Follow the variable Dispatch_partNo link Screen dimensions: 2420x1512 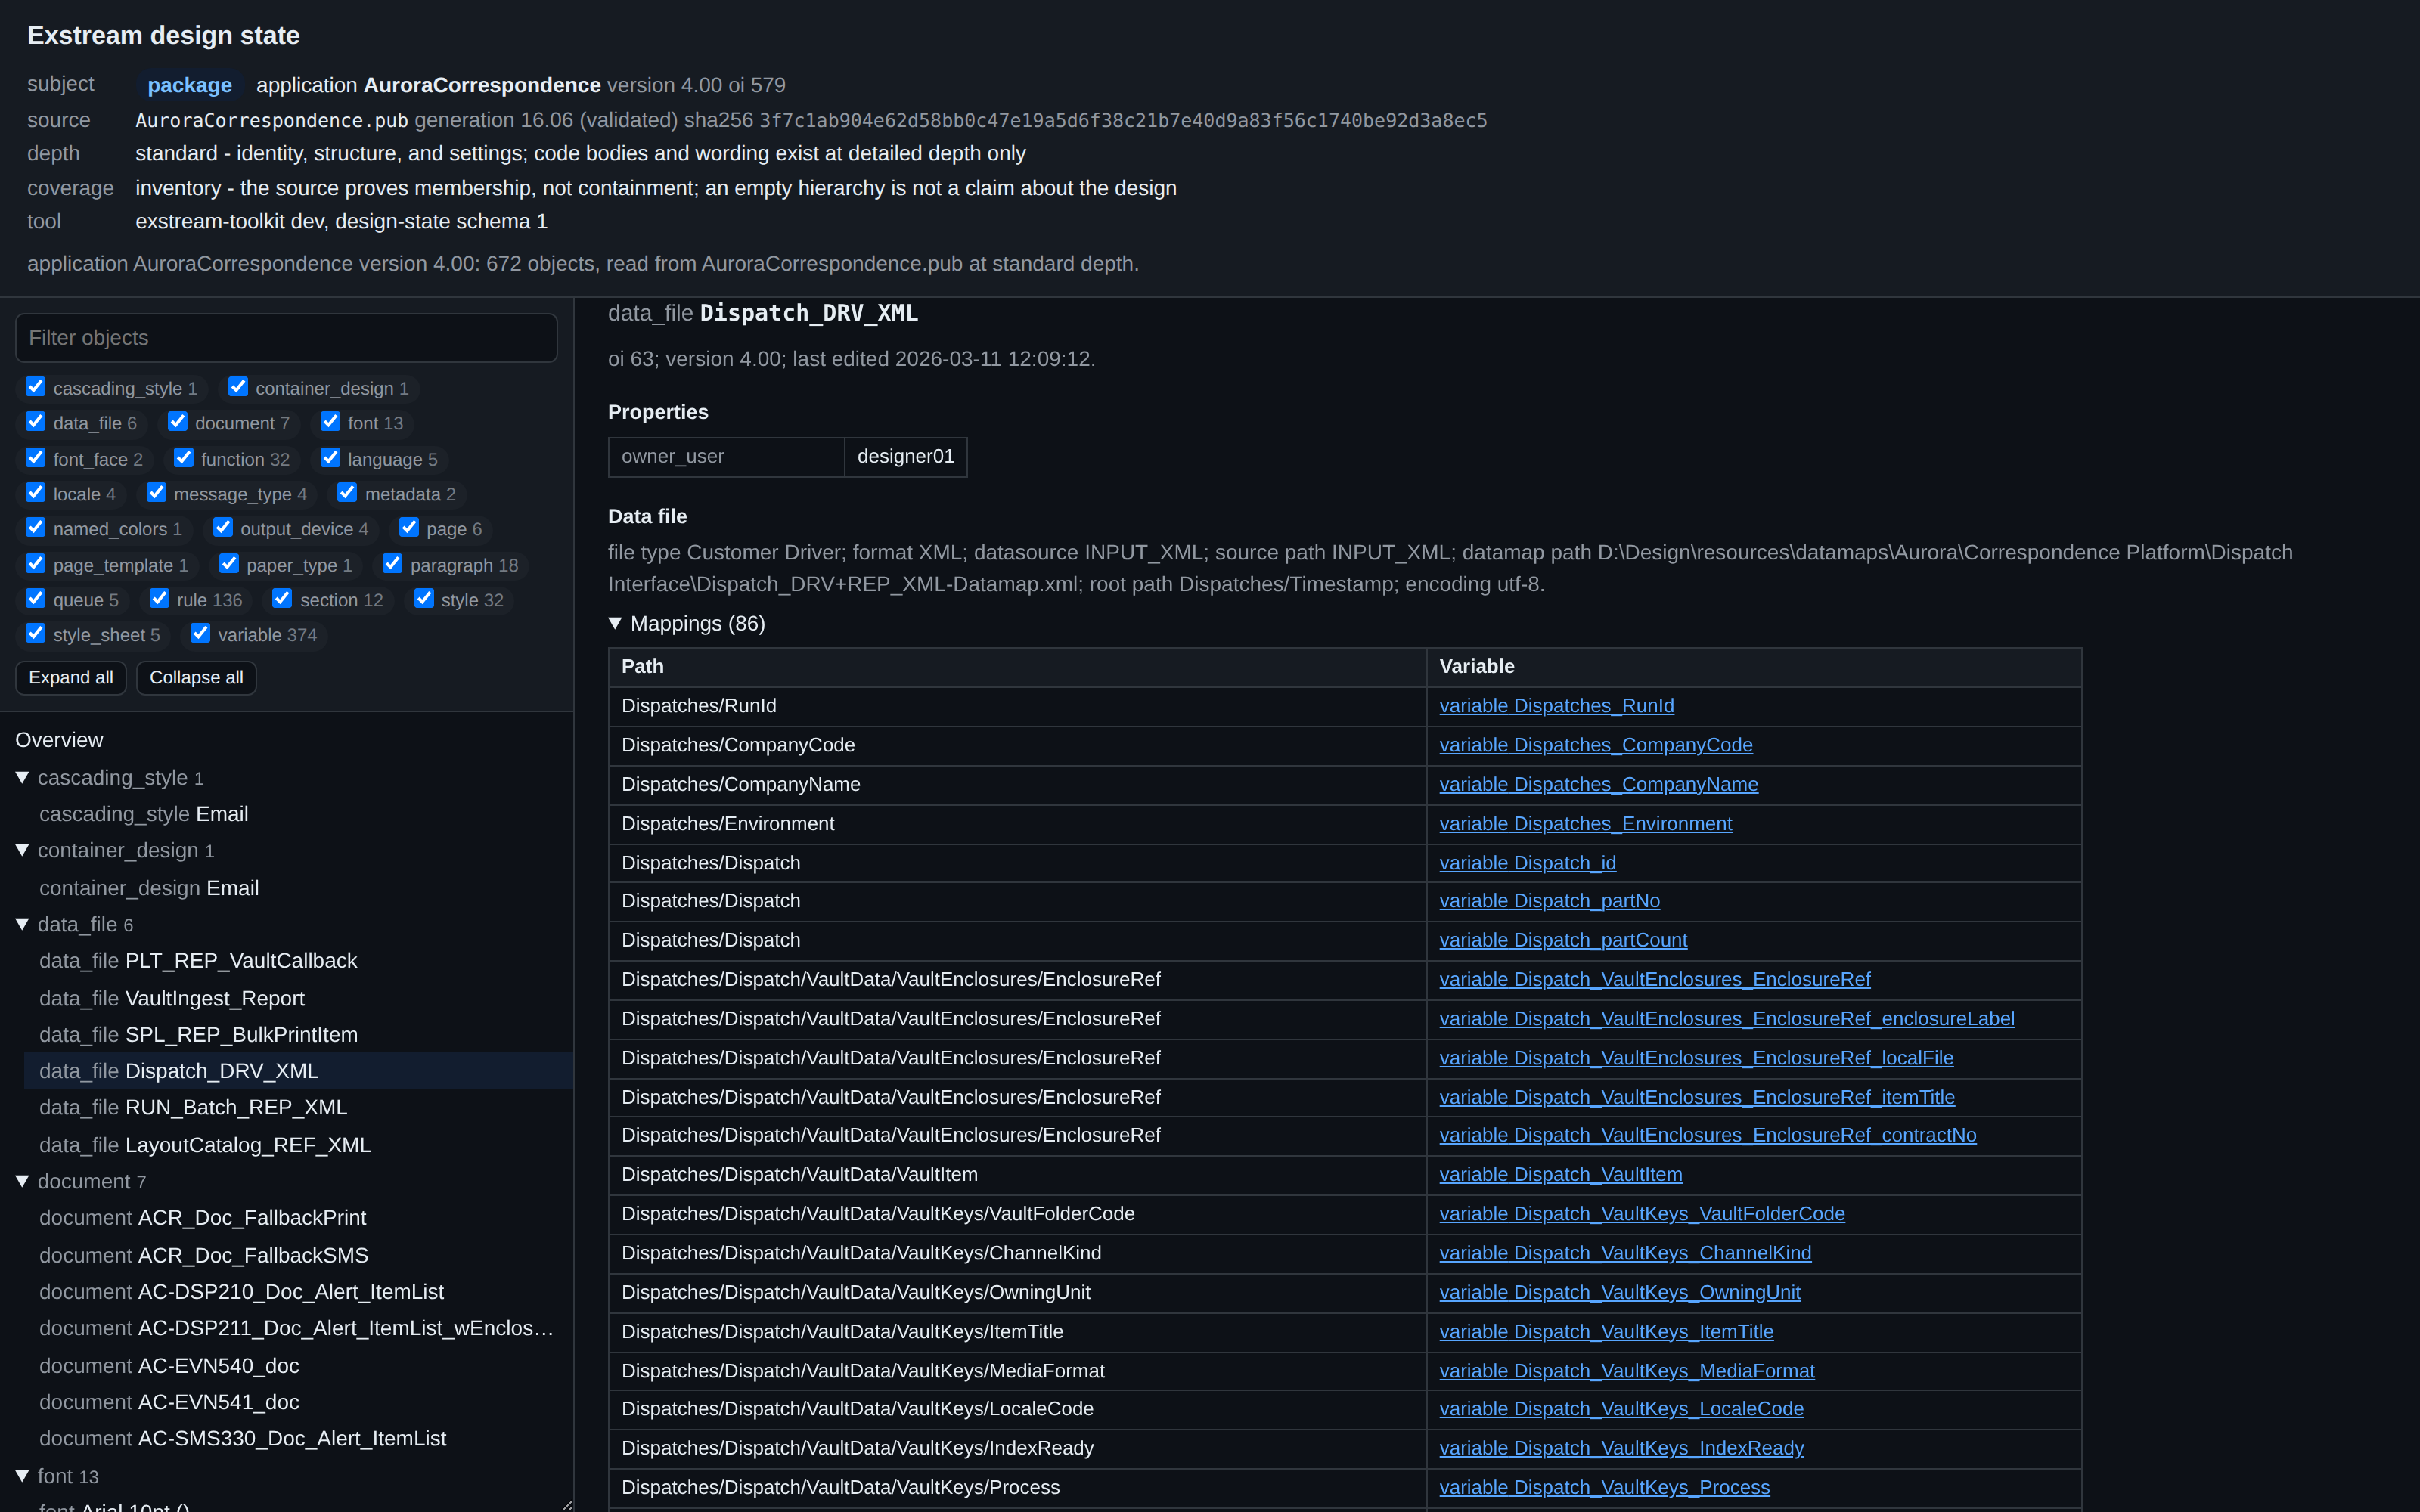pos(1549,901)
